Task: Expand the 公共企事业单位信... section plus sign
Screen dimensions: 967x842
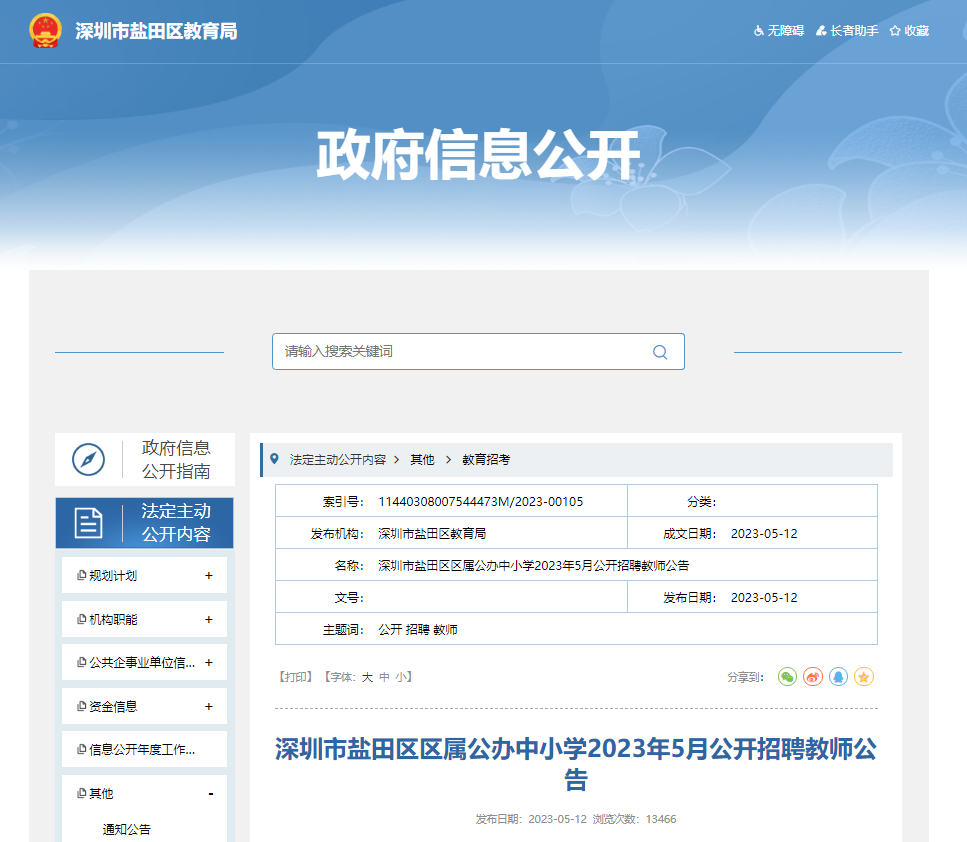Action: [208, 662]
